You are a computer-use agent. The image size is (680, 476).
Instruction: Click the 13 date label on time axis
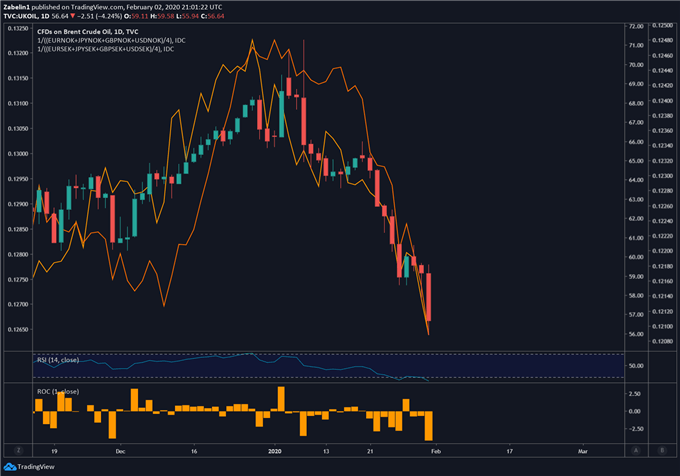[x=326, y=451]
